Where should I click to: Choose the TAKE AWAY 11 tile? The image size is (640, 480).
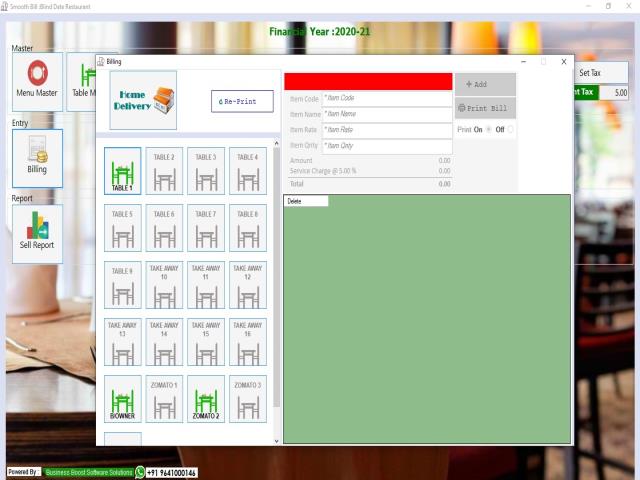(x=206, y=285)
